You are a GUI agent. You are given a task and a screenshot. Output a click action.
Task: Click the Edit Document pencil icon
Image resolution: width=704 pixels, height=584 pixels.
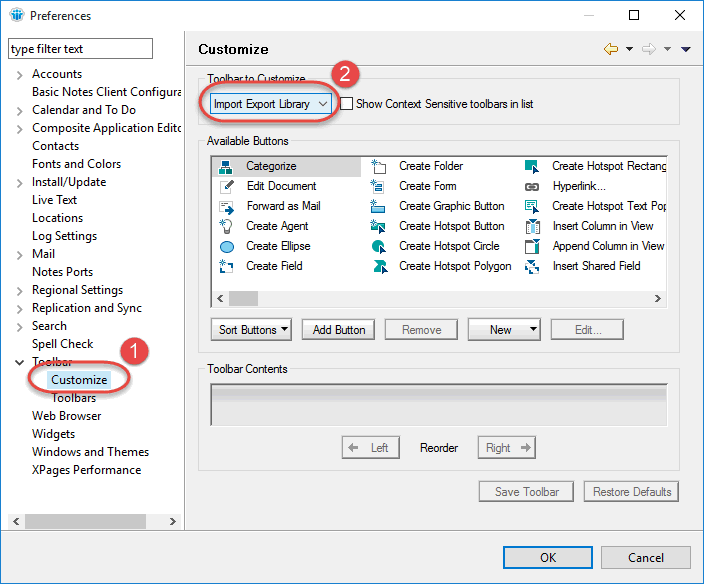pos(227,186)
